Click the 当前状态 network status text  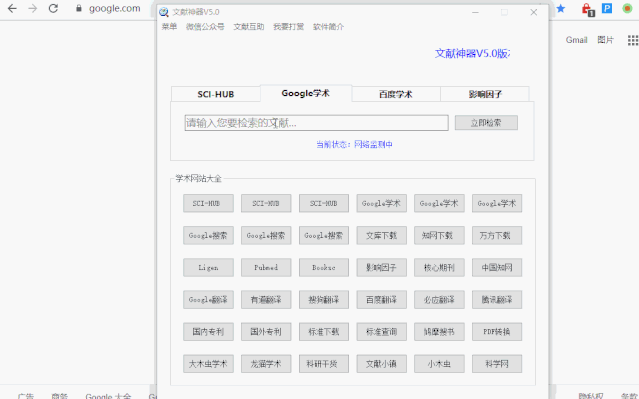[354, 144]
